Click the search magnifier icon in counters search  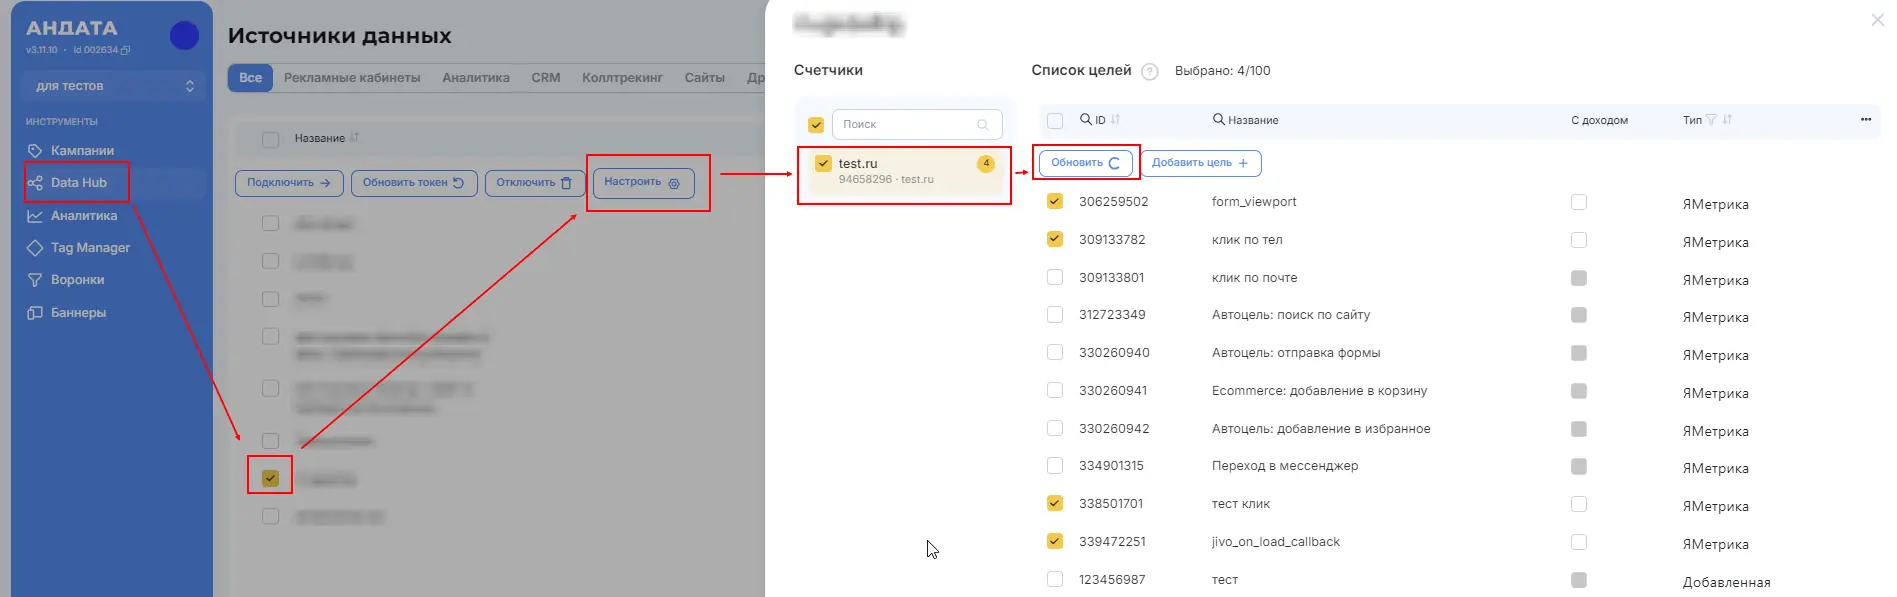click(x=983, y=125)
